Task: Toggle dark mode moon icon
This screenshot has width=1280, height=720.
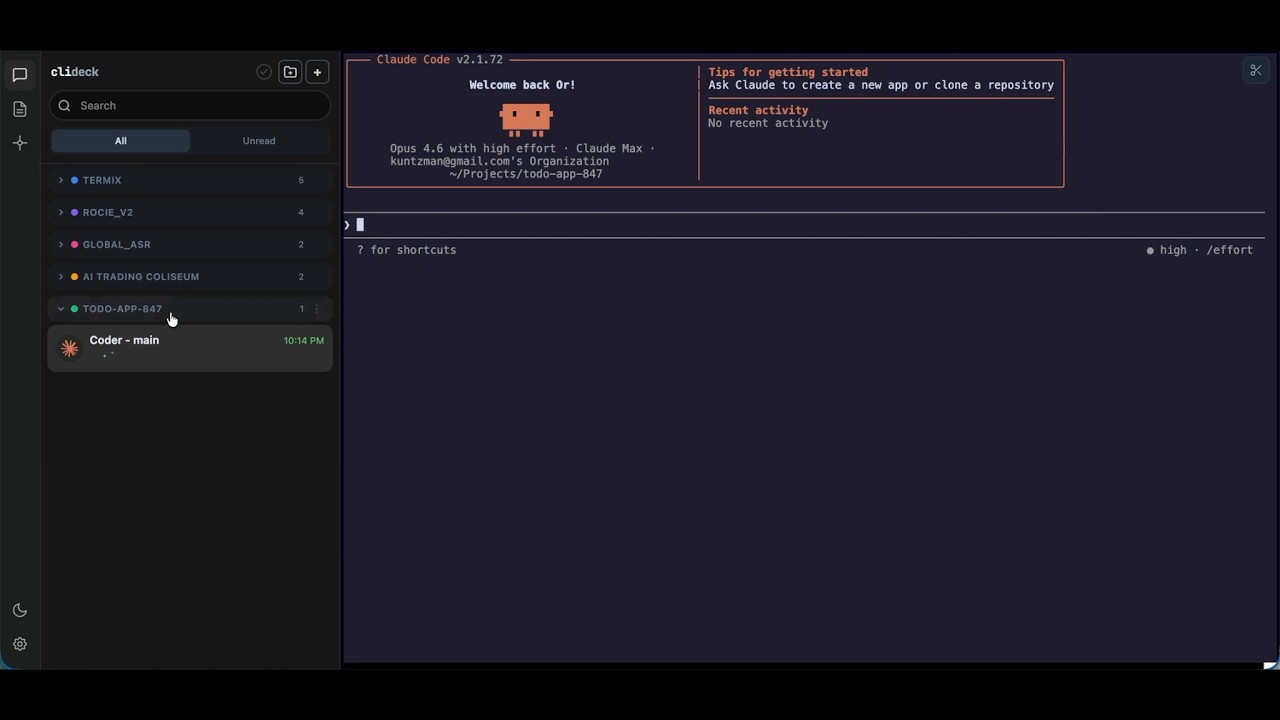Action: [x=19, y=610]
